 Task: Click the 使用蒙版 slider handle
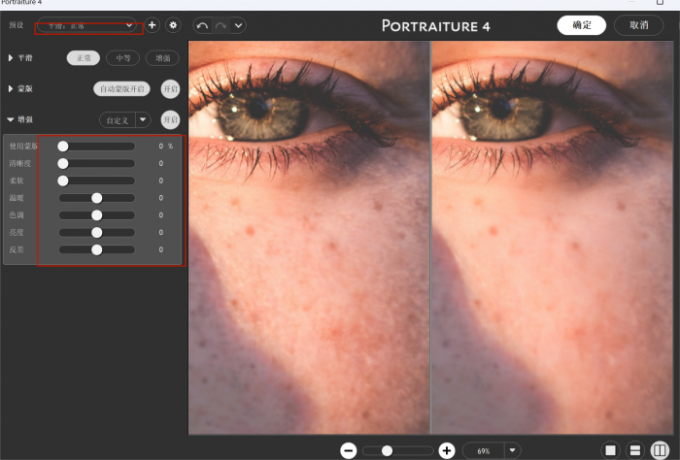pos(63,146)
